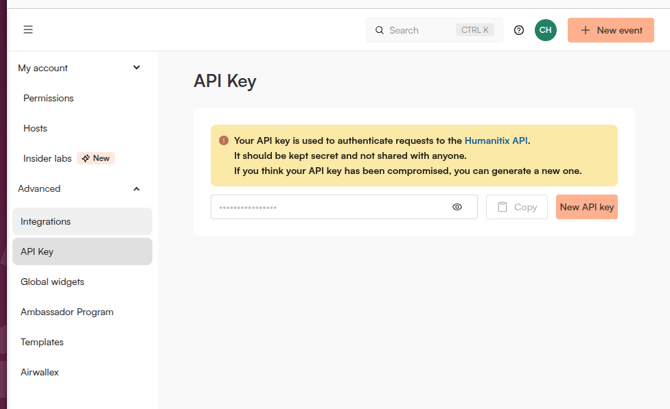
Task: Click the masked API key field
Action: pos(344,207)
